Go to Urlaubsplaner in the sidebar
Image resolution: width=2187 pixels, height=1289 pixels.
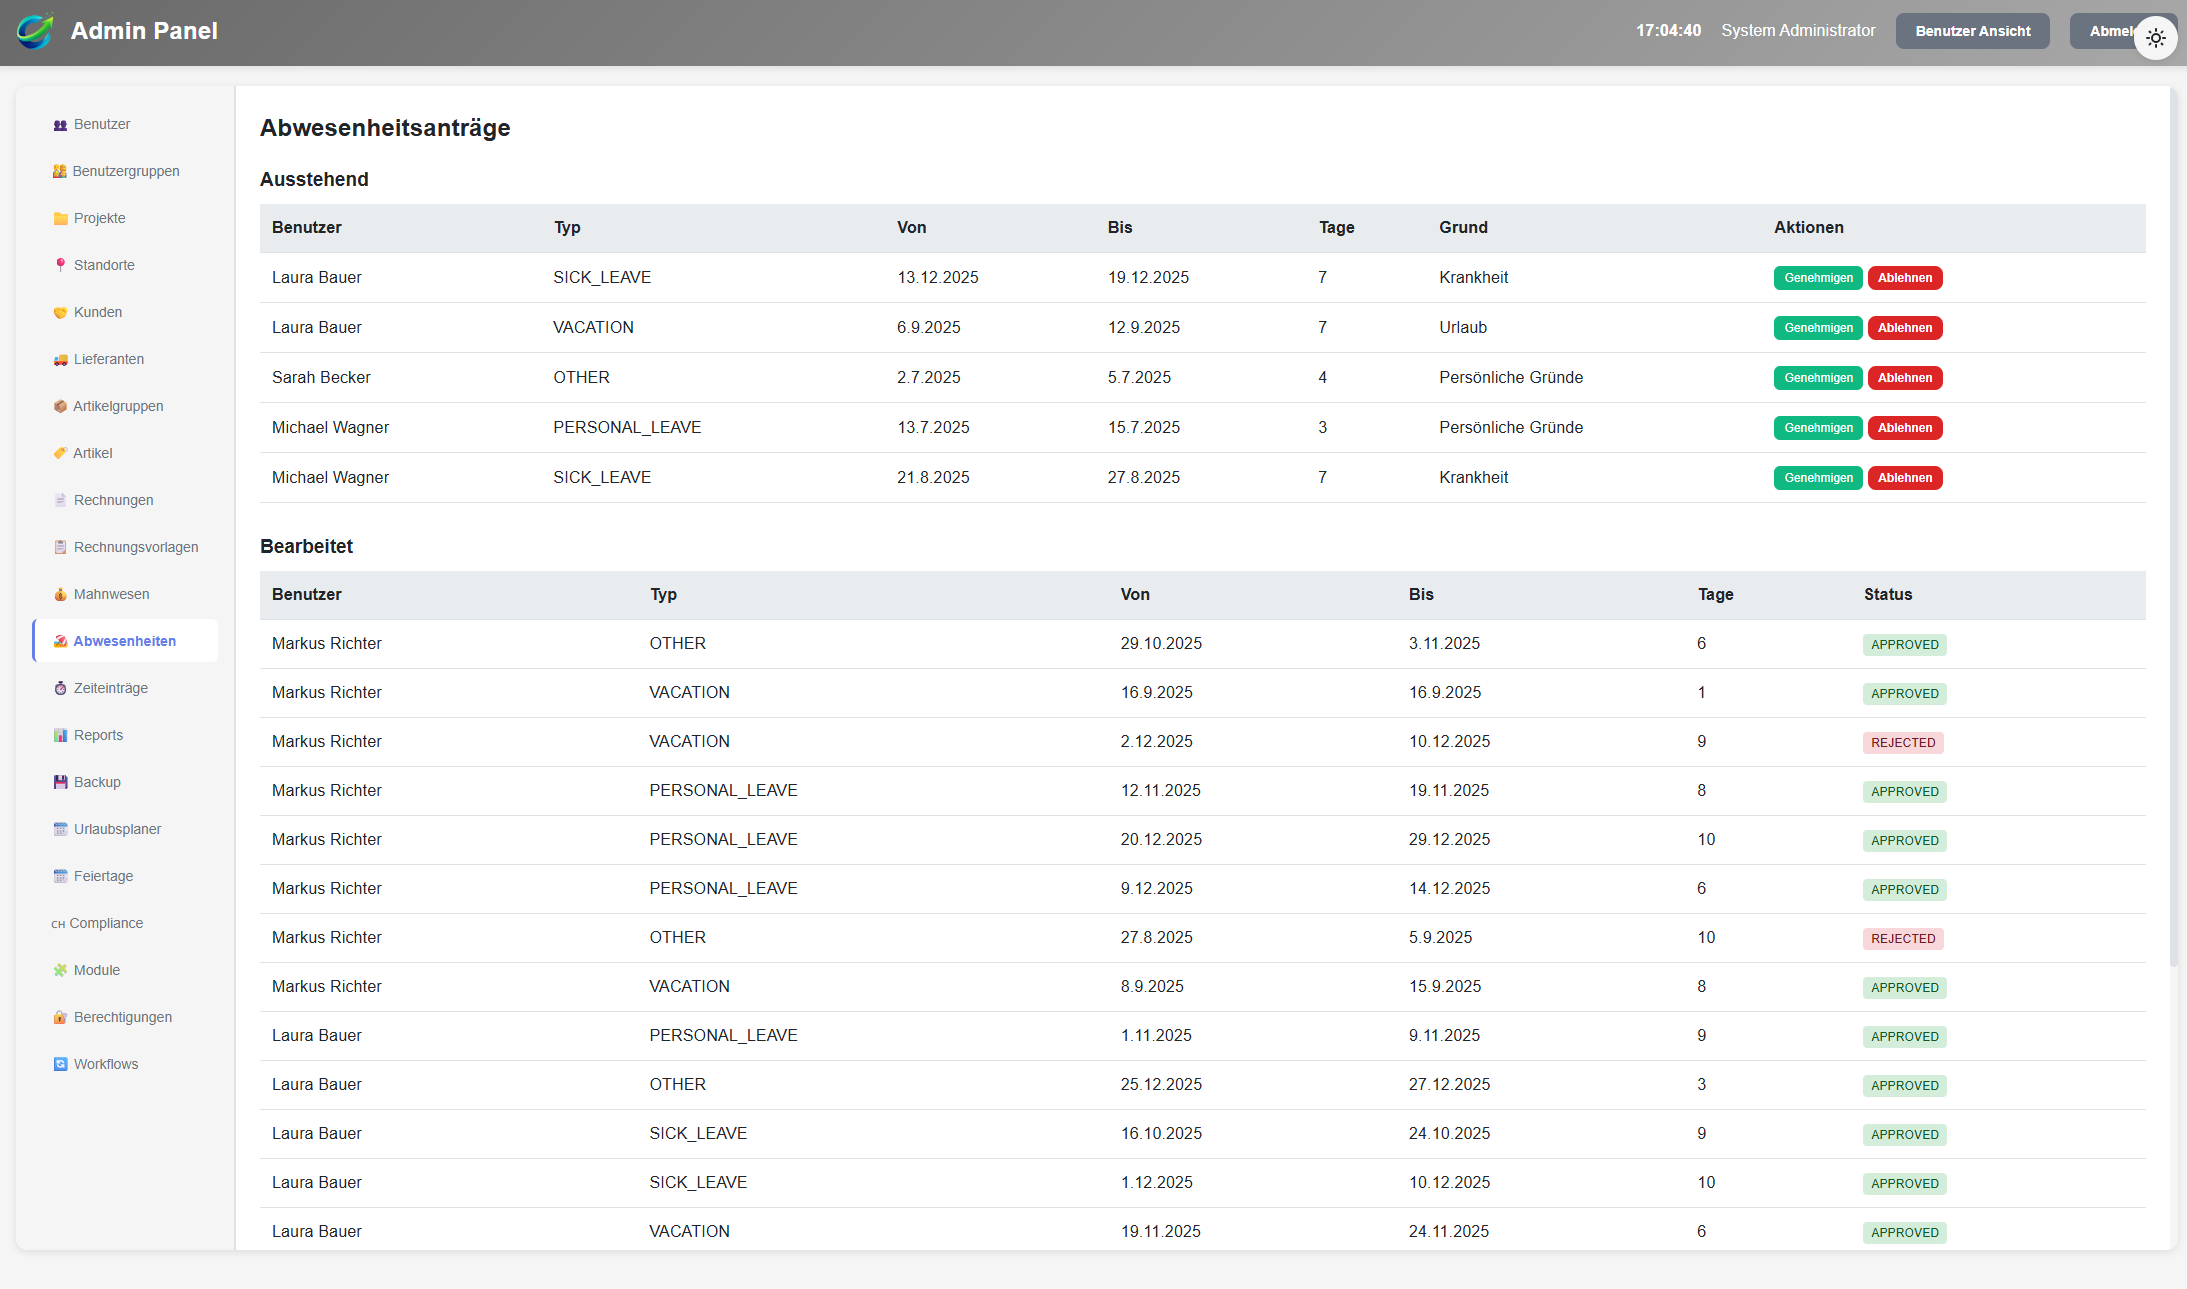117,829
